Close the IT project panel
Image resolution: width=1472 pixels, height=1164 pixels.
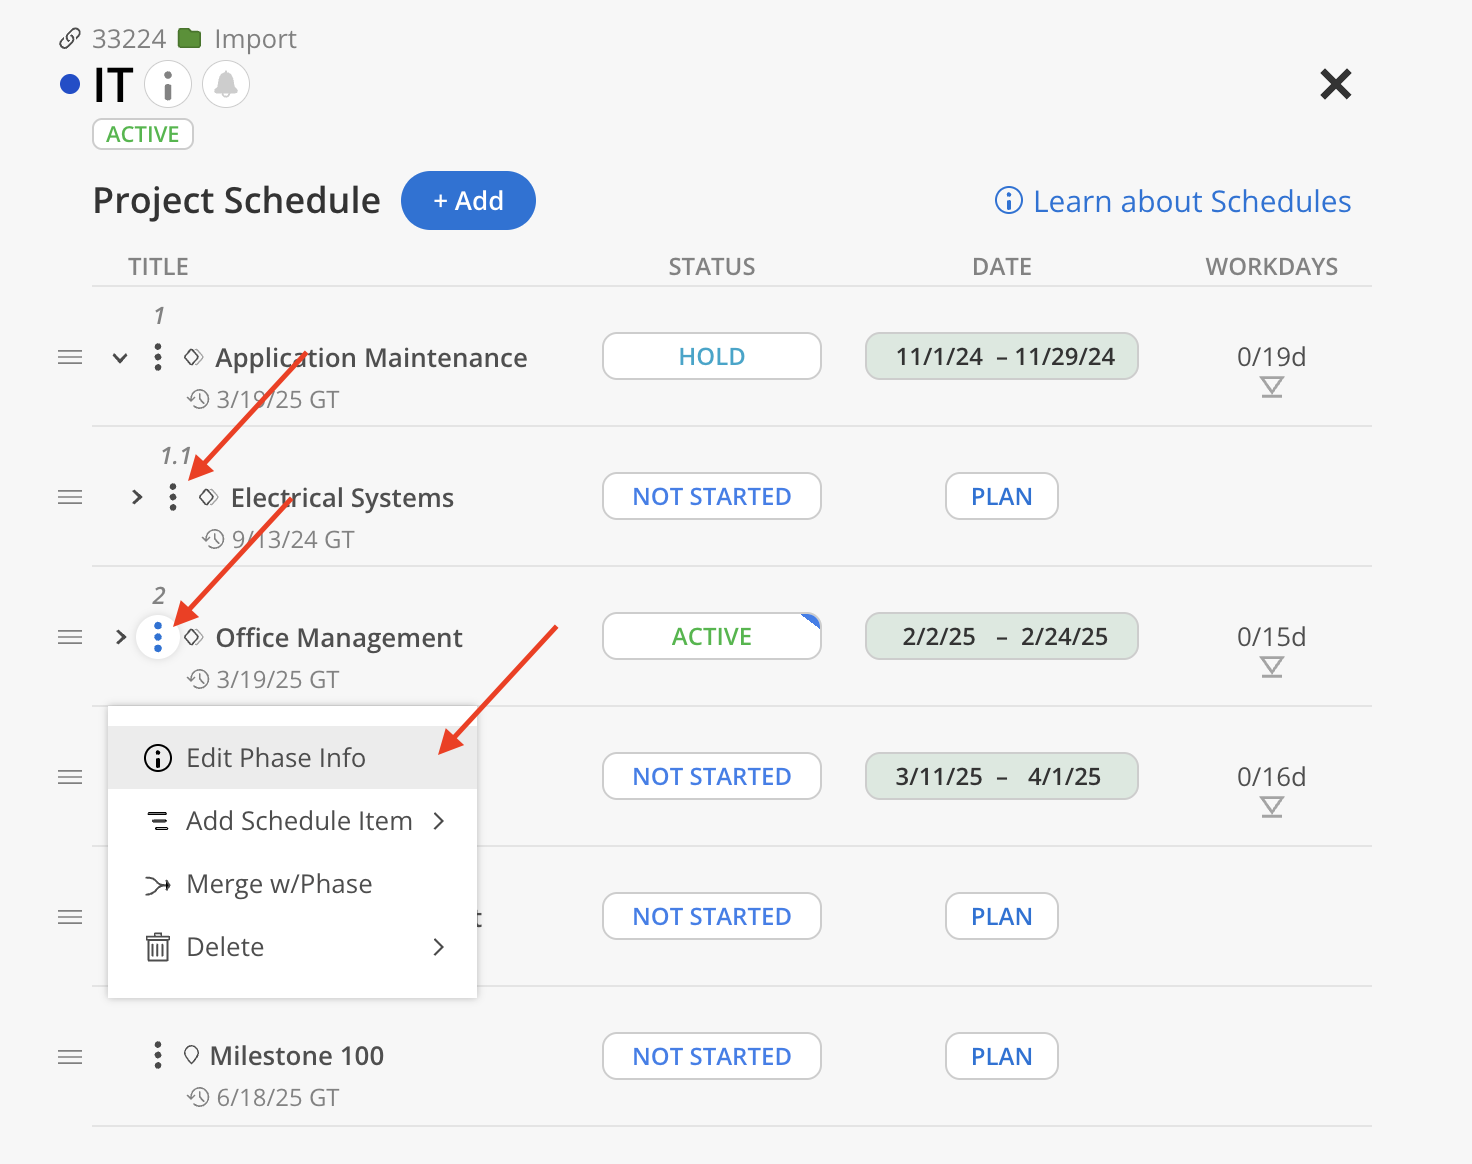[x=1336, y=84]
